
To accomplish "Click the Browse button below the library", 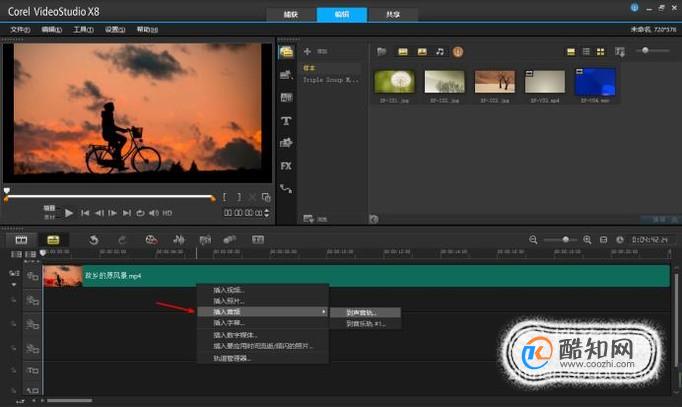I will click(x=315, y=219).
